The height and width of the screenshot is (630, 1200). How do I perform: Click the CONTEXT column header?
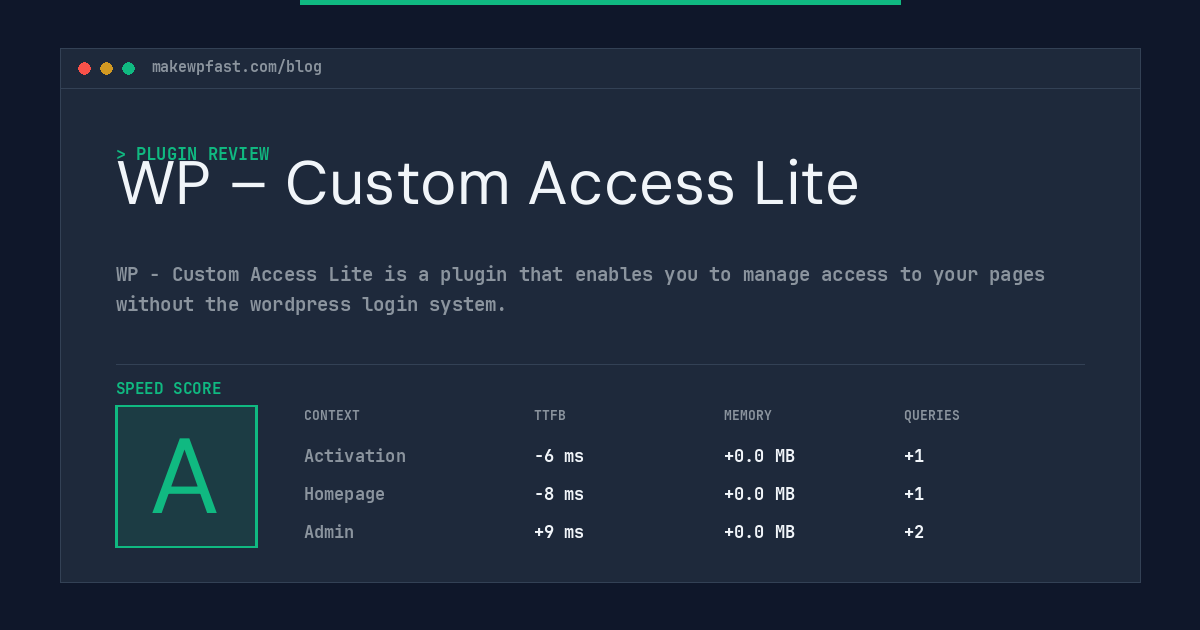[x=332, y=416]
